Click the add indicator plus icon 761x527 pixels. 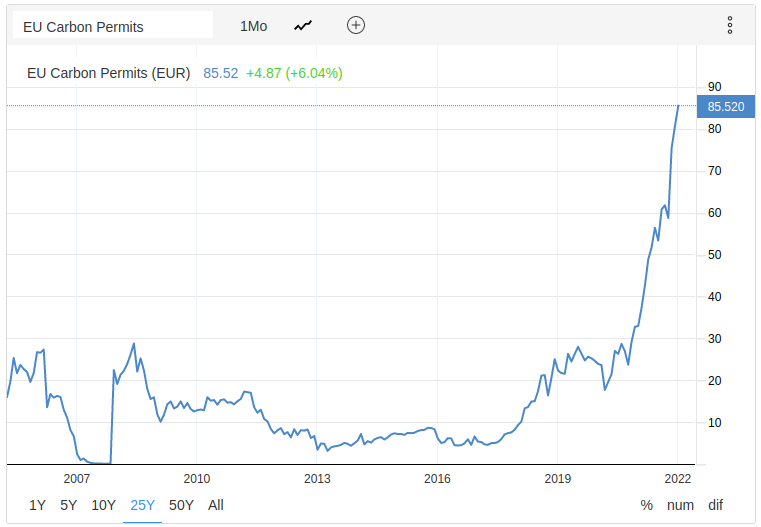click(356, 26)
